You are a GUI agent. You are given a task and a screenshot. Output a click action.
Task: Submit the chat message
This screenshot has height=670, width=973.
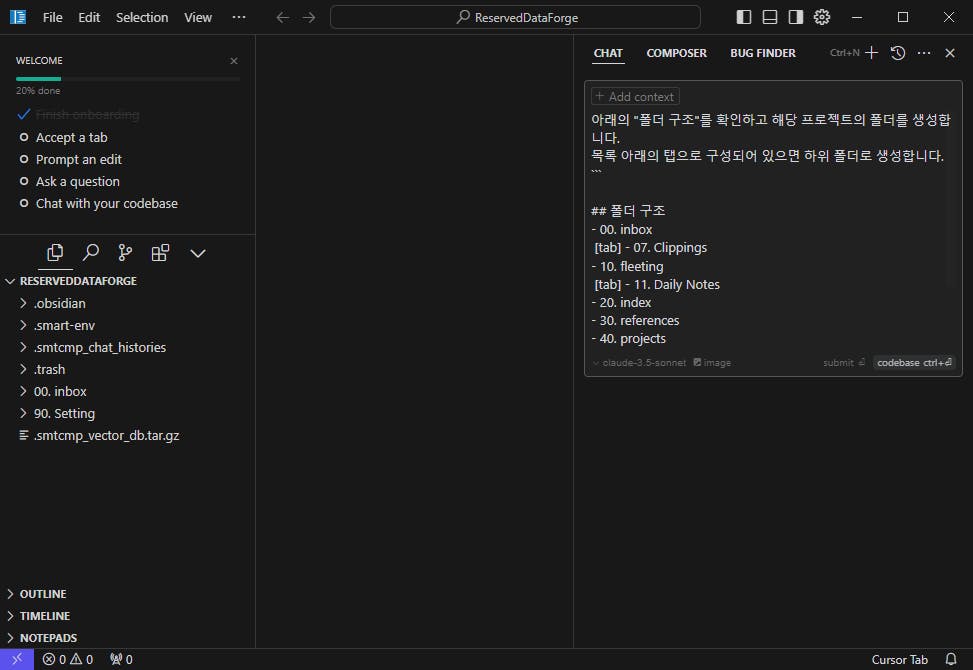click(x=843, y=363)
